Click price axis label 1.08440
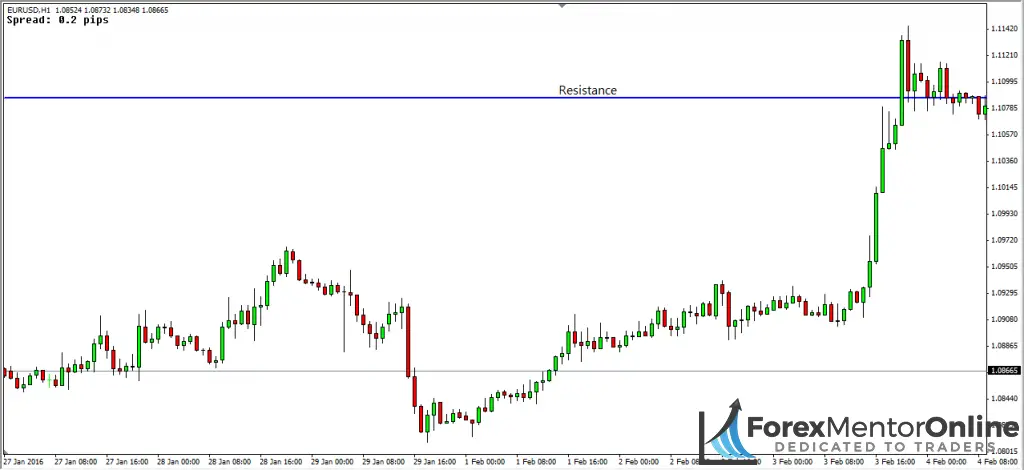This screenshot has width=1024, height=470. point(1004,398)
